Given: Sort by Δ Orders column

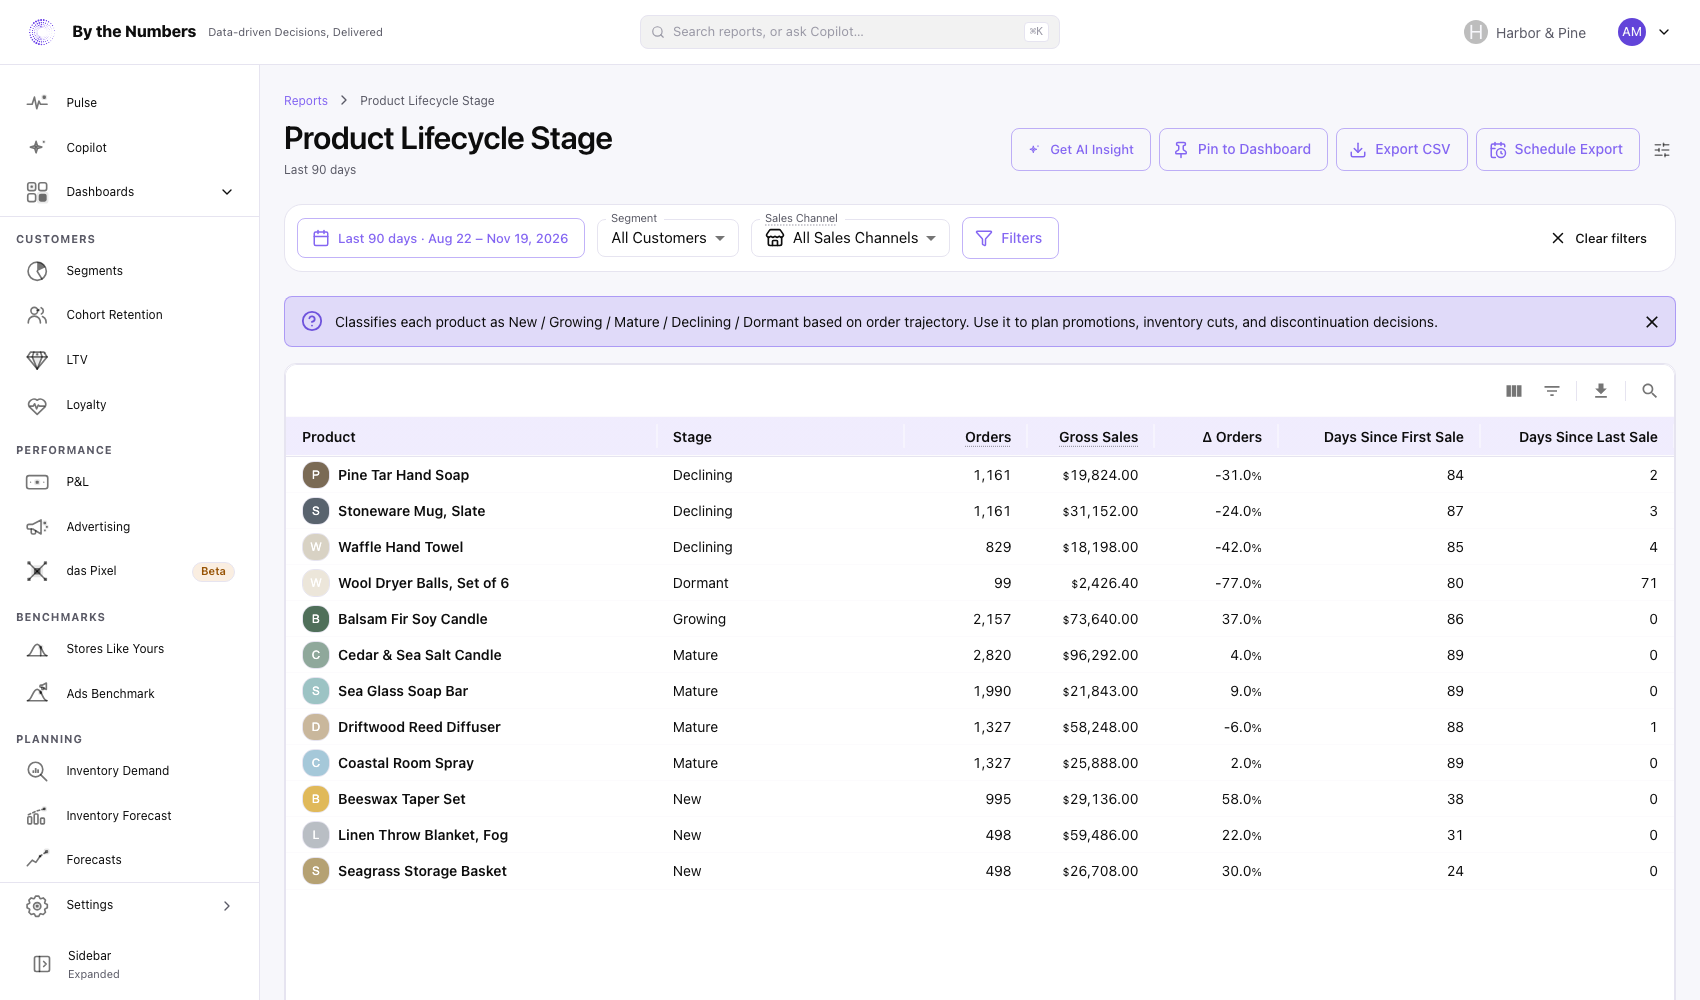Looking at the screenshot, I should [1232, 437].
